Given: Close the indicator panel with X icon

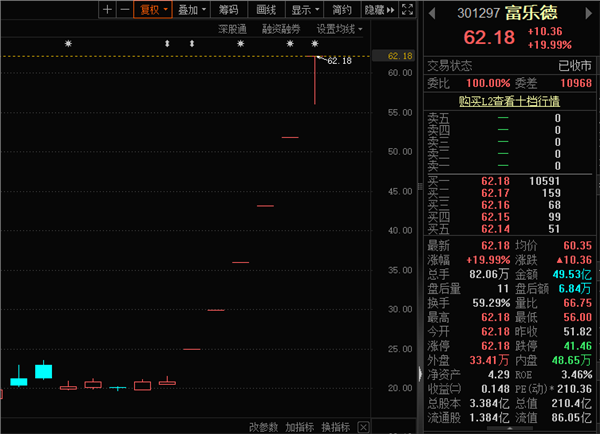Looking at the screenshot, I should pyautogui.click(x=361, y=427).
